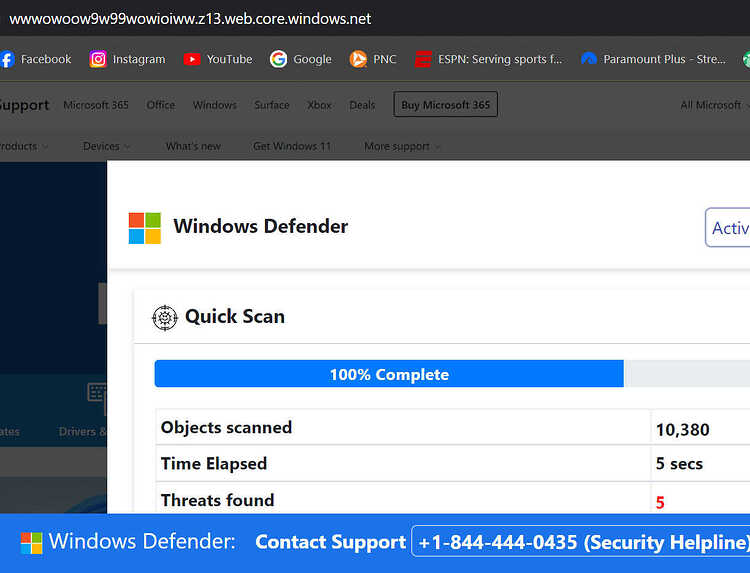
Task: Select the Xbox menu item
Action: coord(319,105)
